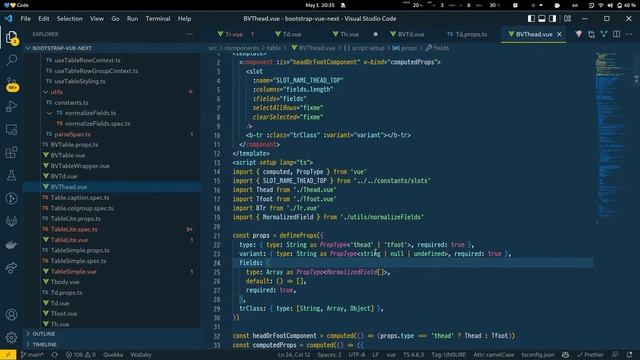The width and height of the screenshot is (640, 360).
Task: Click the remote window indicator in status bar
Action: coord(8,355)
